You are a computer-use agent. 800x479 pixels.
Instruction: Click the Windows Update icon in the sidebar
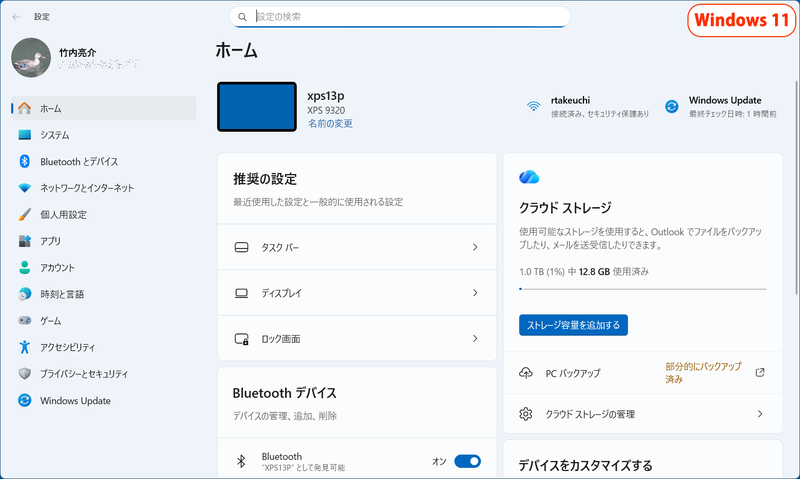(x=24, y=400)
